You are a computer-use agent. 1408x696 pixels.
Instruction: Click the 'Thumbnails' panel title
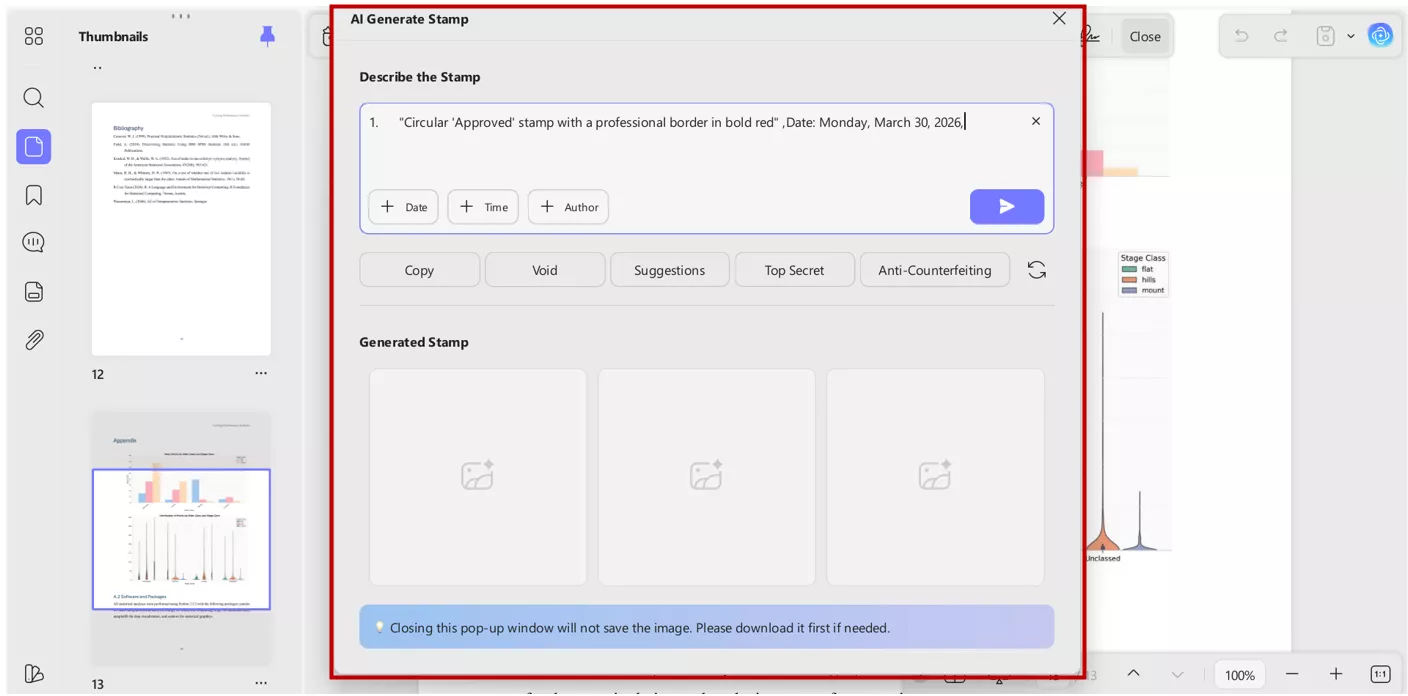coord(113,36)
